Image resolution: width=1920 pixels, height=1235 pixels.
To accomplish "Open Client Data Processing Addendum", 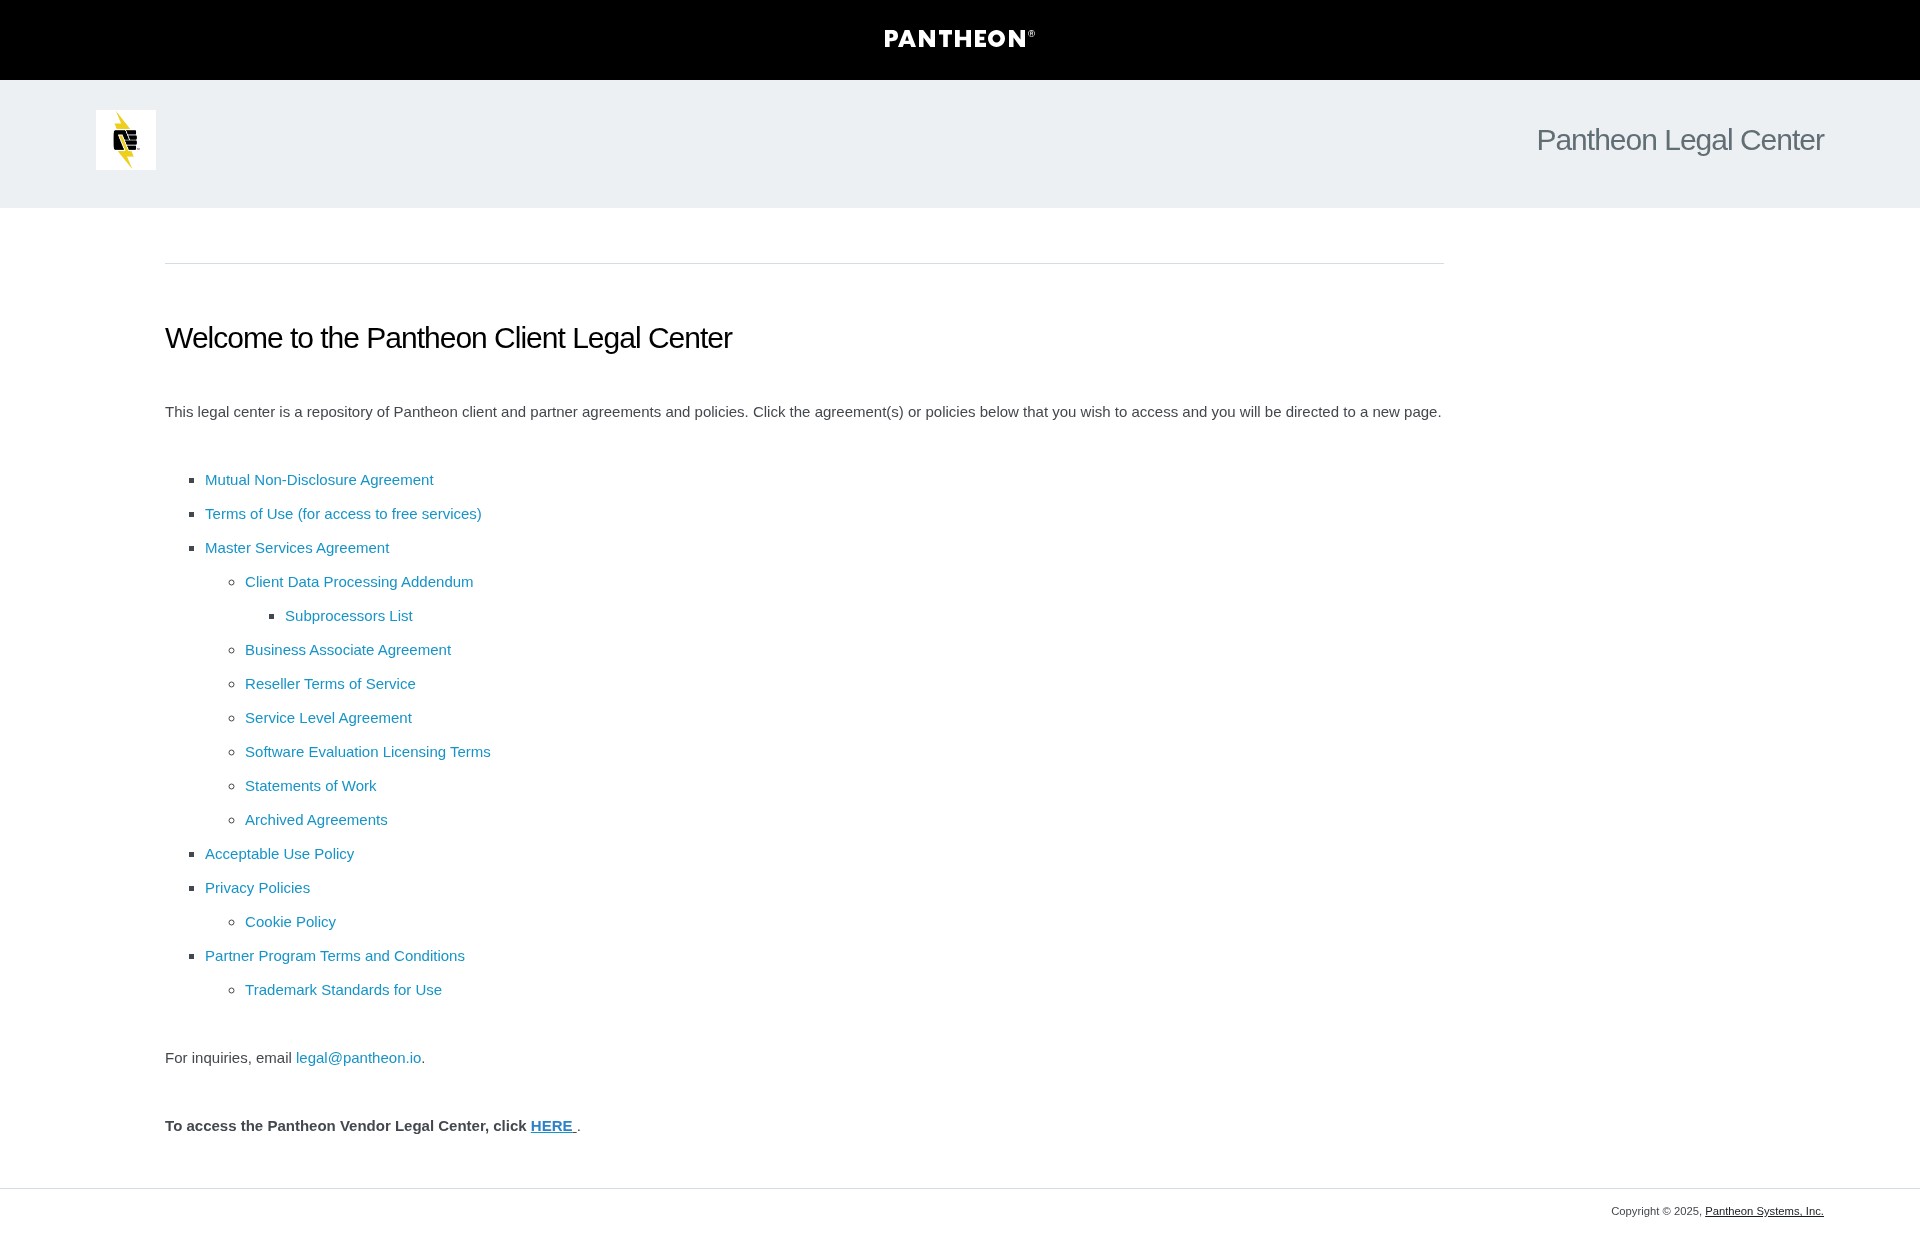I will point(359,582).
